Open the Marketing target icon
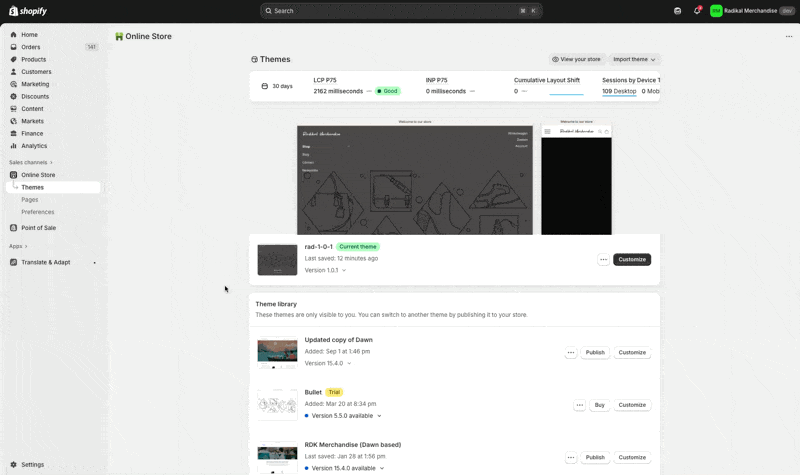Image resolution: width=800 pixels, height=475 pixels. [13, 84]
